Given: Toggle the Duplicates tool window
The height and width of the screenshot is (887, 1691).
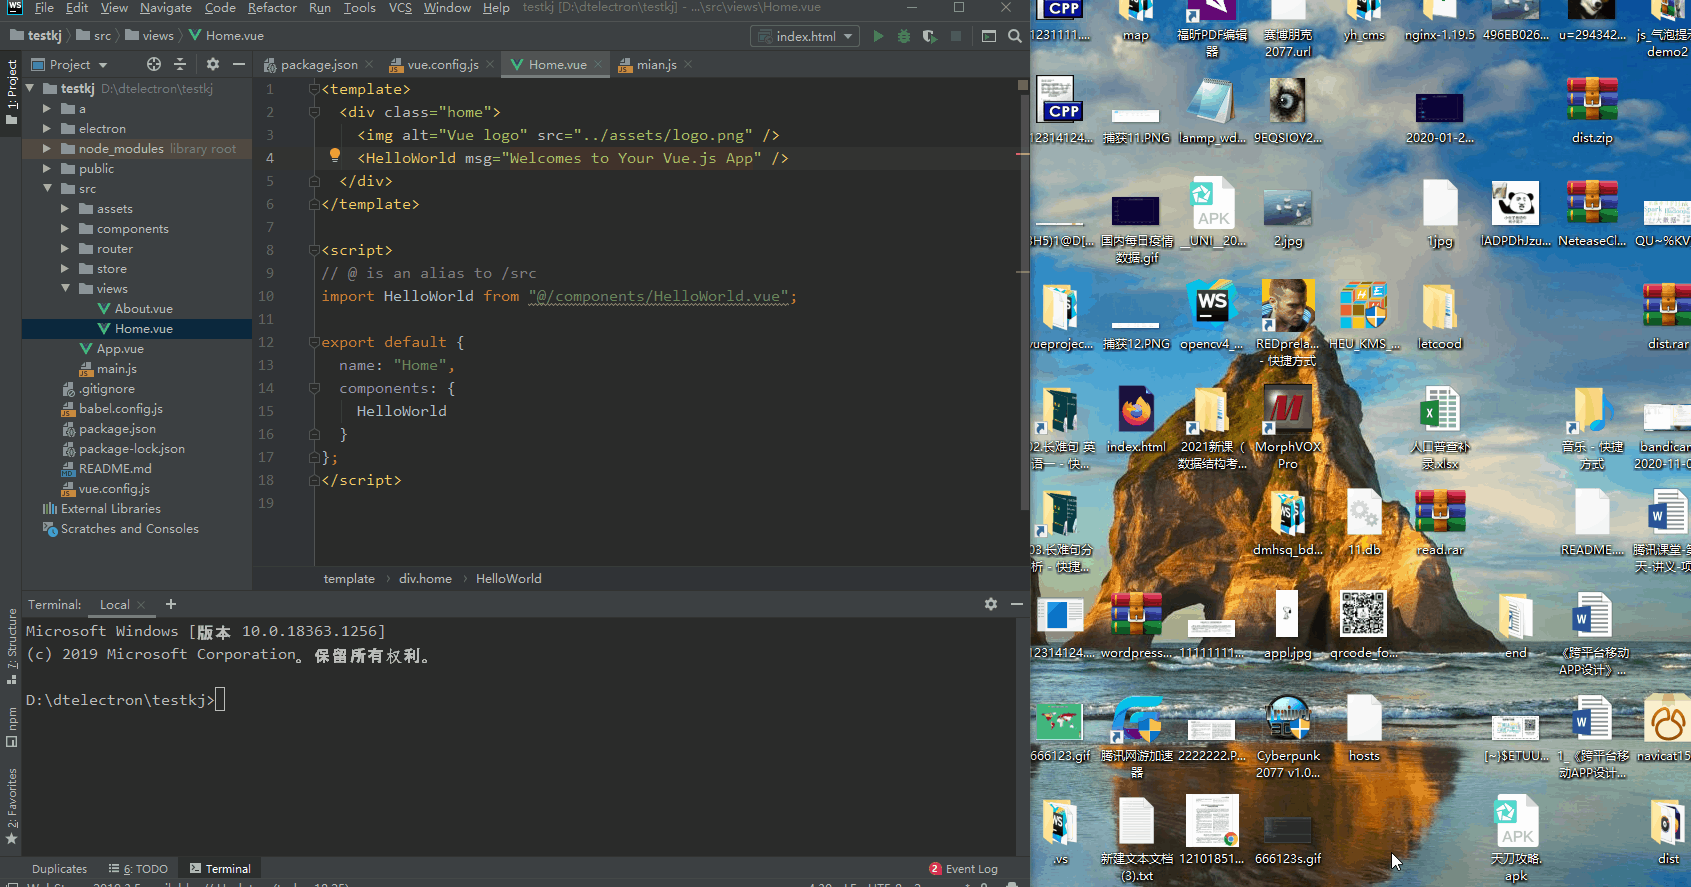Looking at the screenshot, I should [59, 869].
